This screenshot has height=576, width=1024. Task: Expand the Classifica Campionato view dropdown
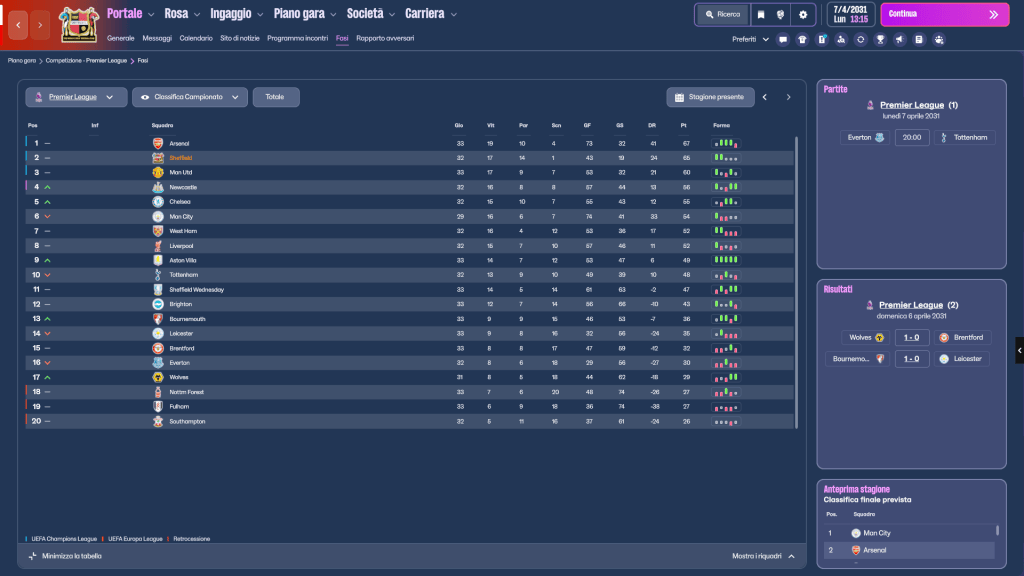click(189, 97)
